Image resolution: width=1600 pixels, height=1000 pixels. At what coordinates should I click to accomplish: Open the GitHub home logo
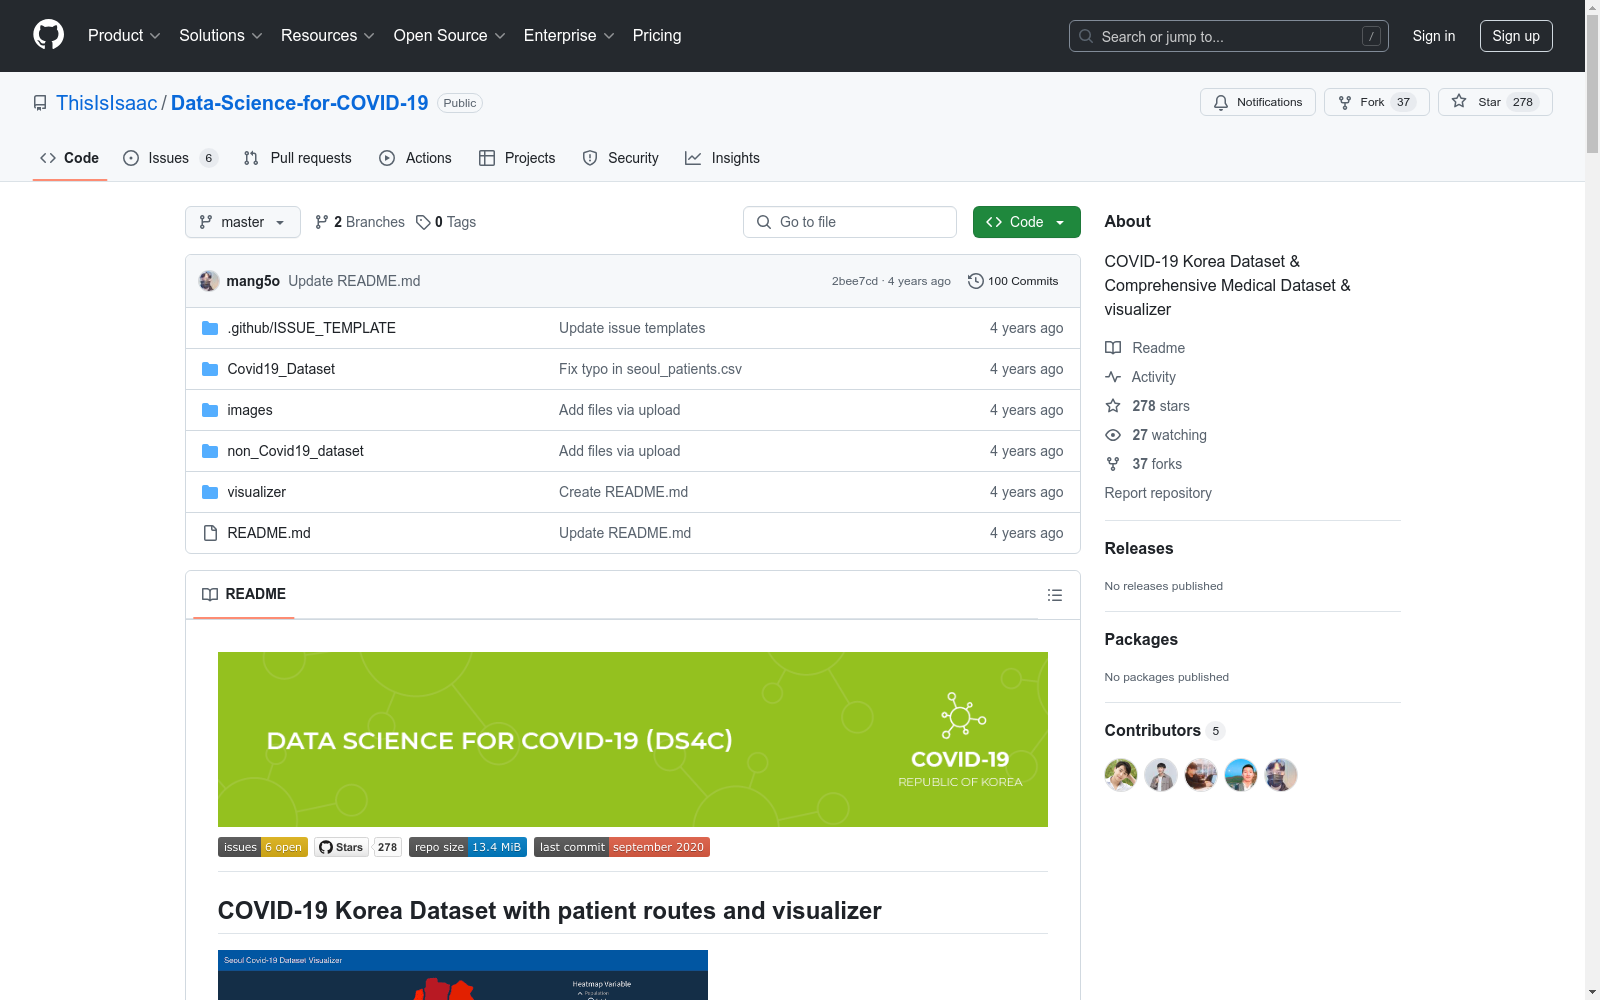coord(48,35)
